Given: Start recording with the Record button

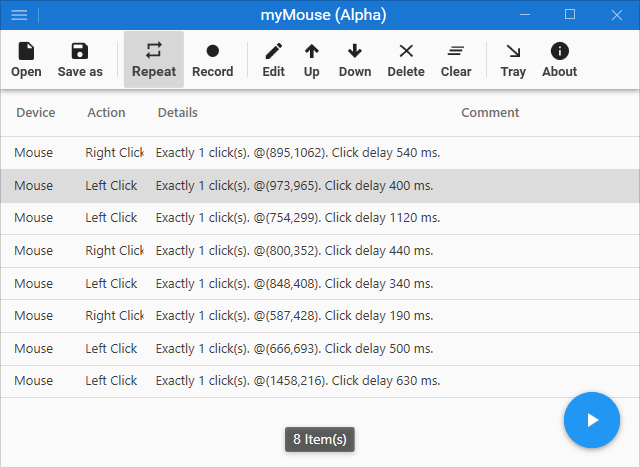Looking at the screenshot, I should pos(213,60).
